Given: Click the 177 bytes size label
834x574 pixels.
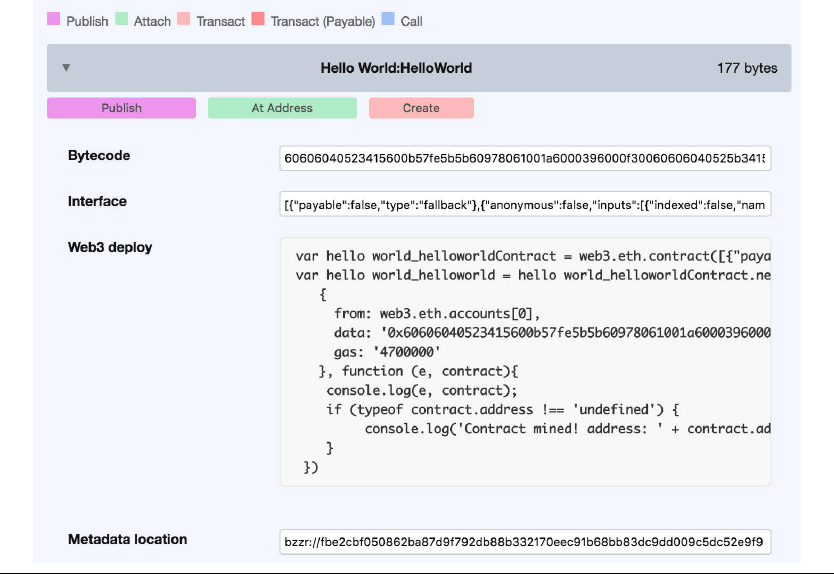Looking at the screenshot, I should tap(747, 68).
